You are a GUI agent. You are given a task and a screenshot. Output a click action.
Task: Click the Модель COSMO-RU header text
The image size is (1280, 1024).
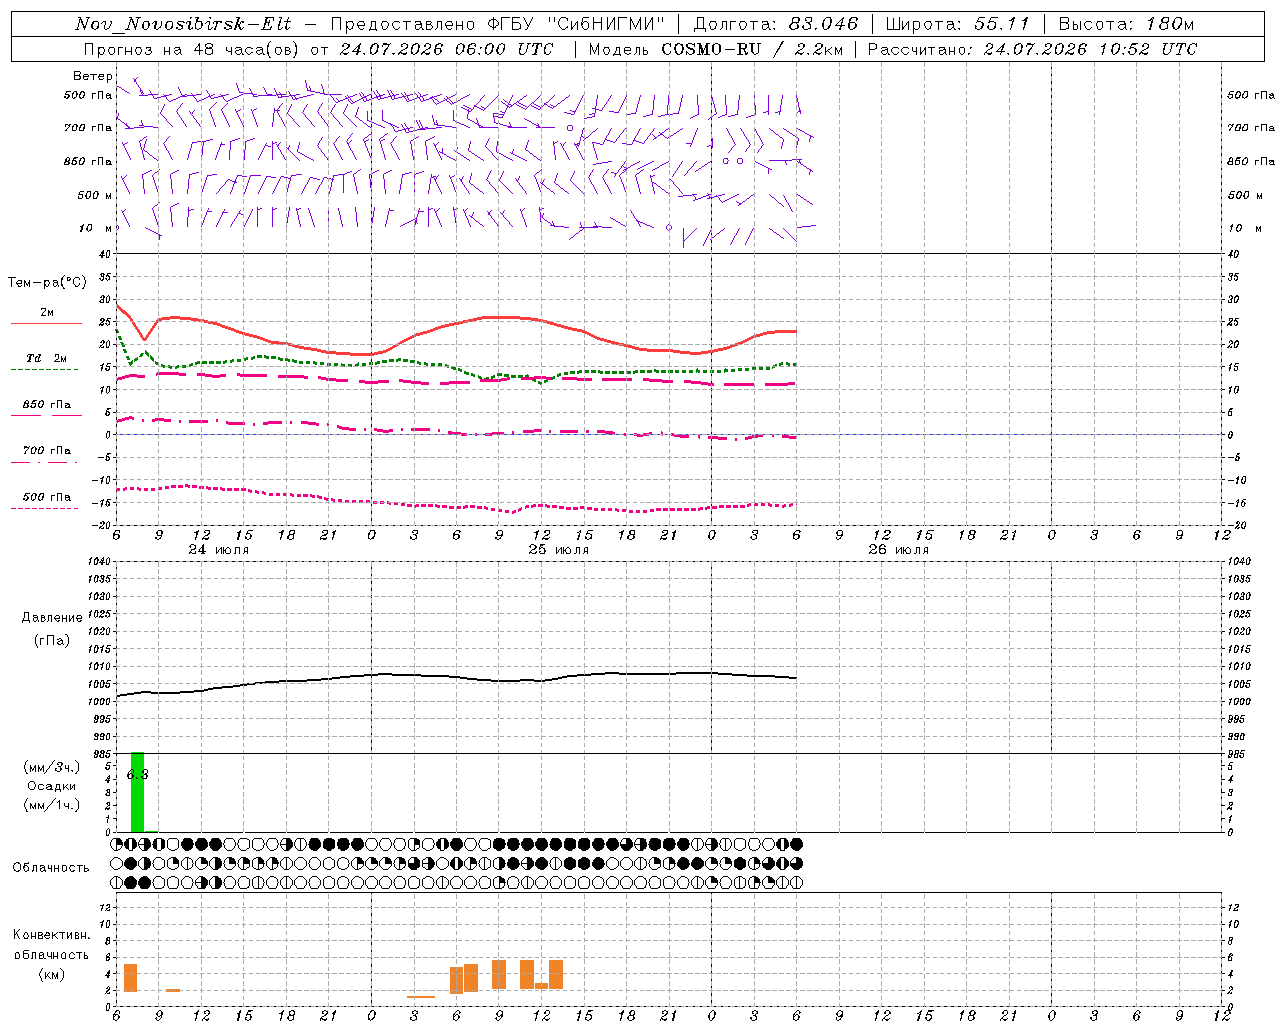pos(715,49)
